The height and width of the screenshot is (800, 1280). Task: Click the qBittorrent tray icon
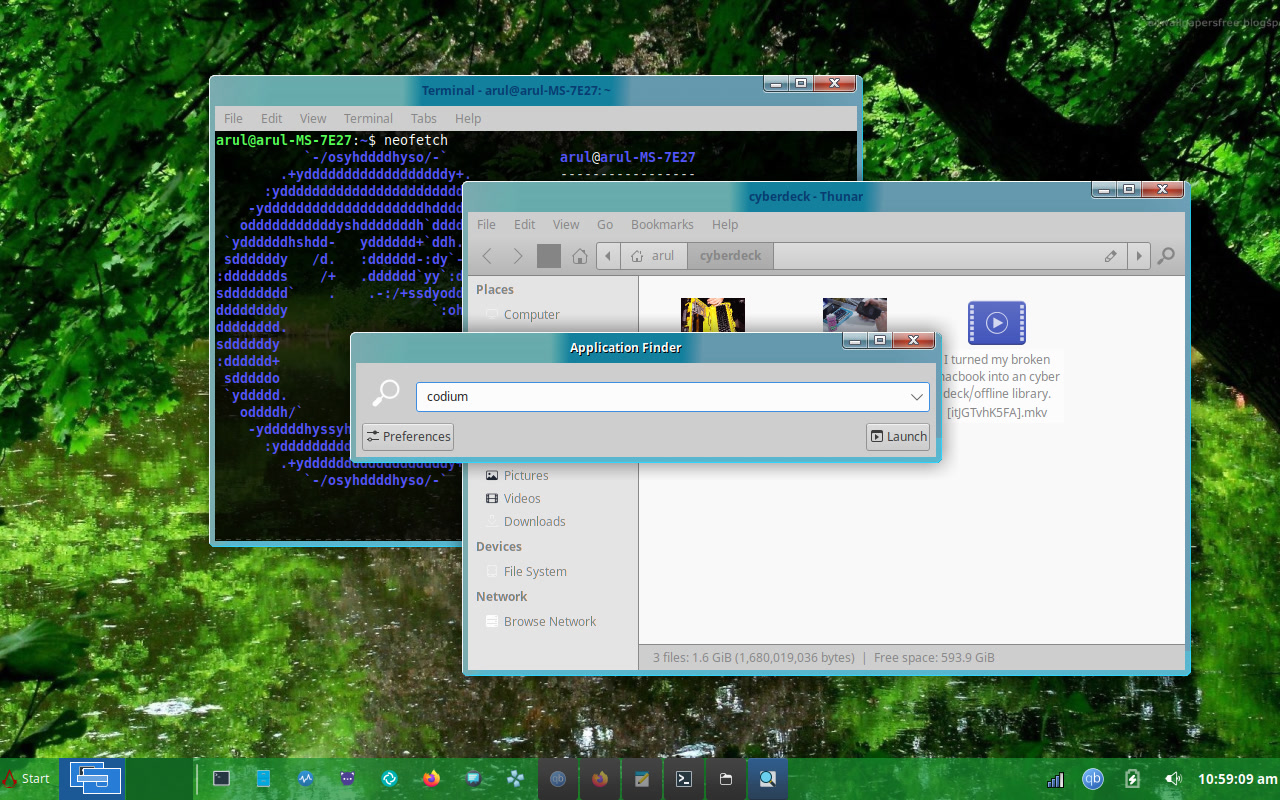(x=1093, y=778)
